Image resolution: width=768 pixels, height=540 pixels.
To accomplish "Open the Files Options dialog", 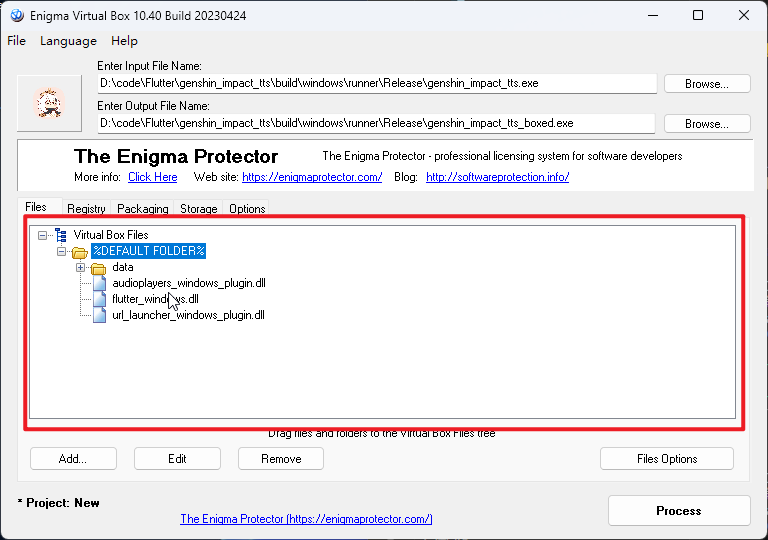I will (666, 459).
